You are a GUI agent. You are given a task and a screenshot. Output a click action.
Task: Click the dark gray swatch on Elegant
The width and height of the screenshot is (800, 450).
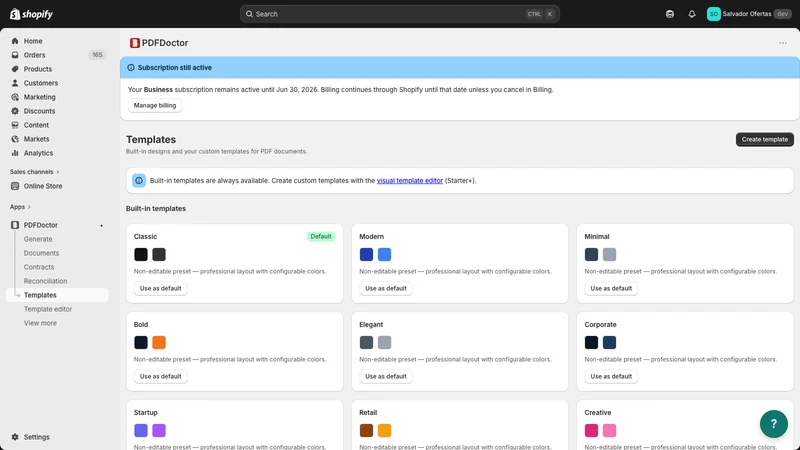(366, 342)
